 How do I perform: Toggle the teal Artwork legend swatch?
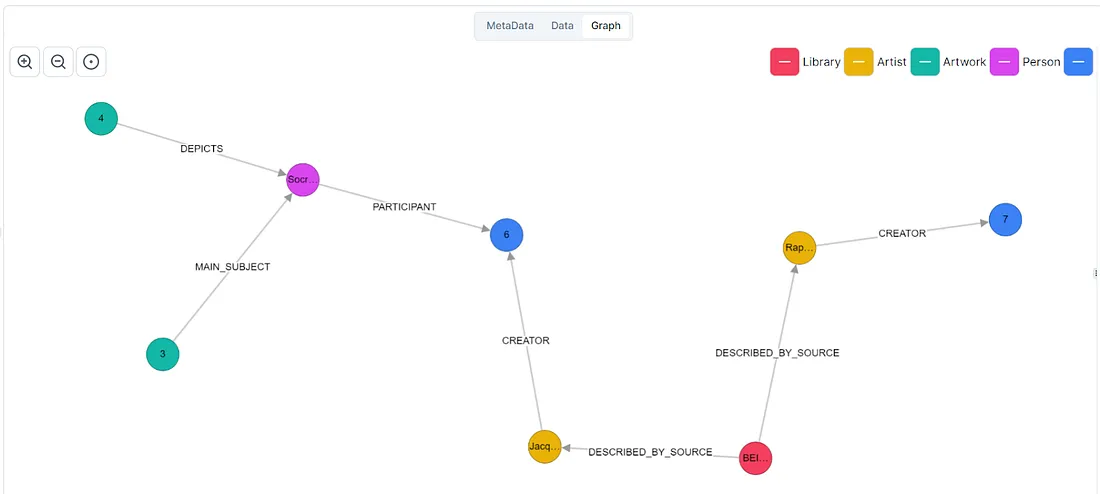click(925, 62)
